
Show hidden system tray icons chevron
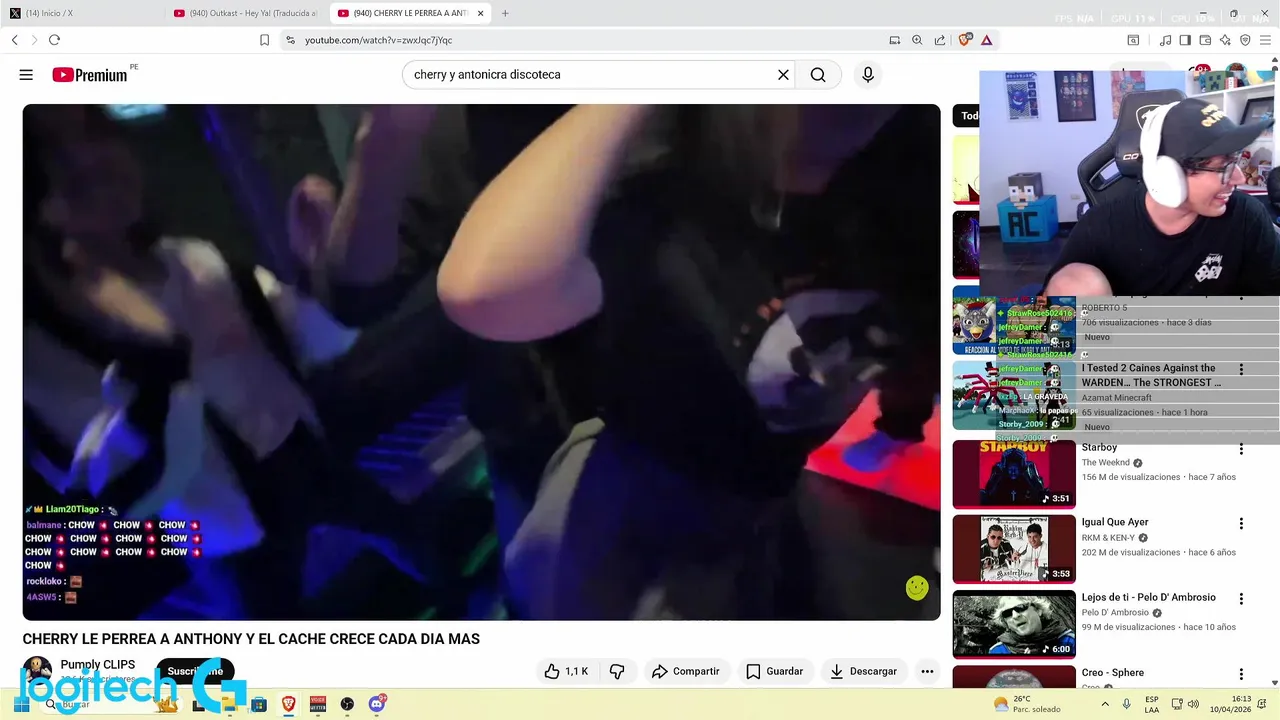pyautogui.click(x=1105, y=704)
